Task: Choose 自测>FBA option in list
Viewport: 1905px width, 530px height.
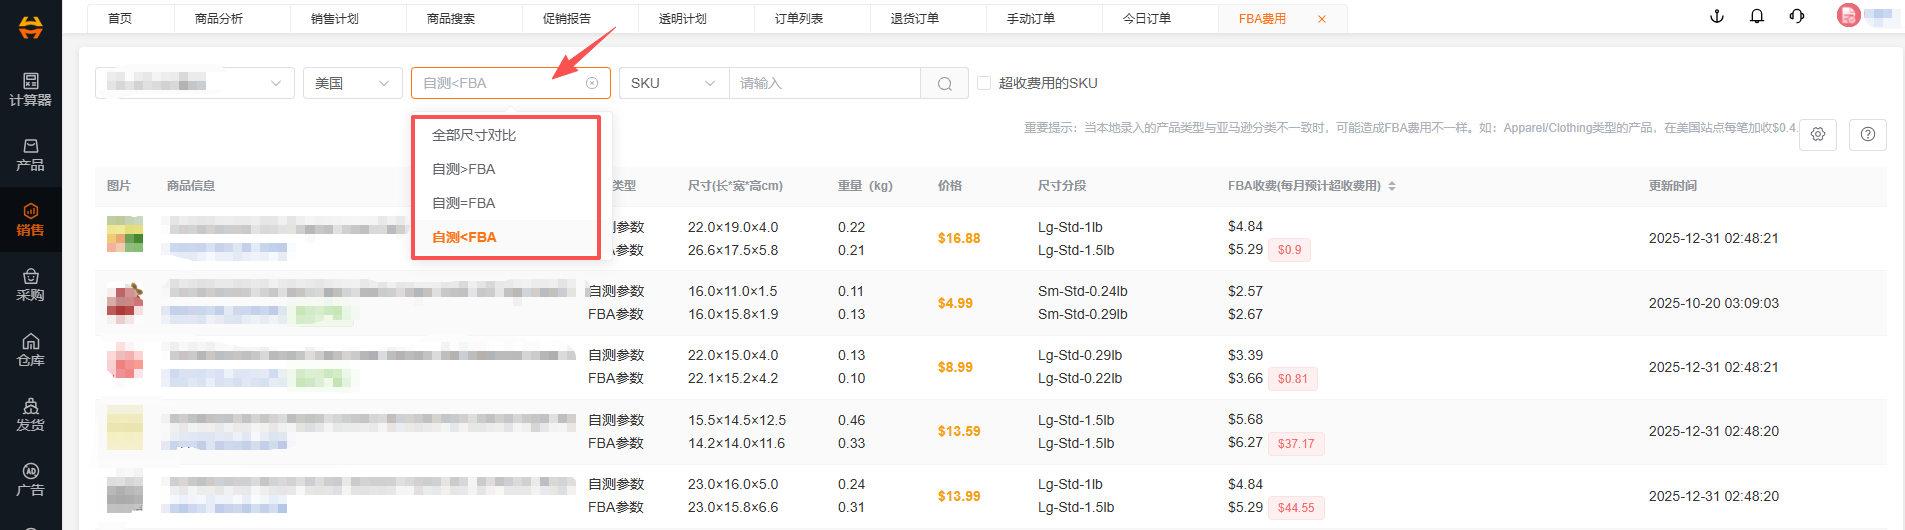Action: 464,169
